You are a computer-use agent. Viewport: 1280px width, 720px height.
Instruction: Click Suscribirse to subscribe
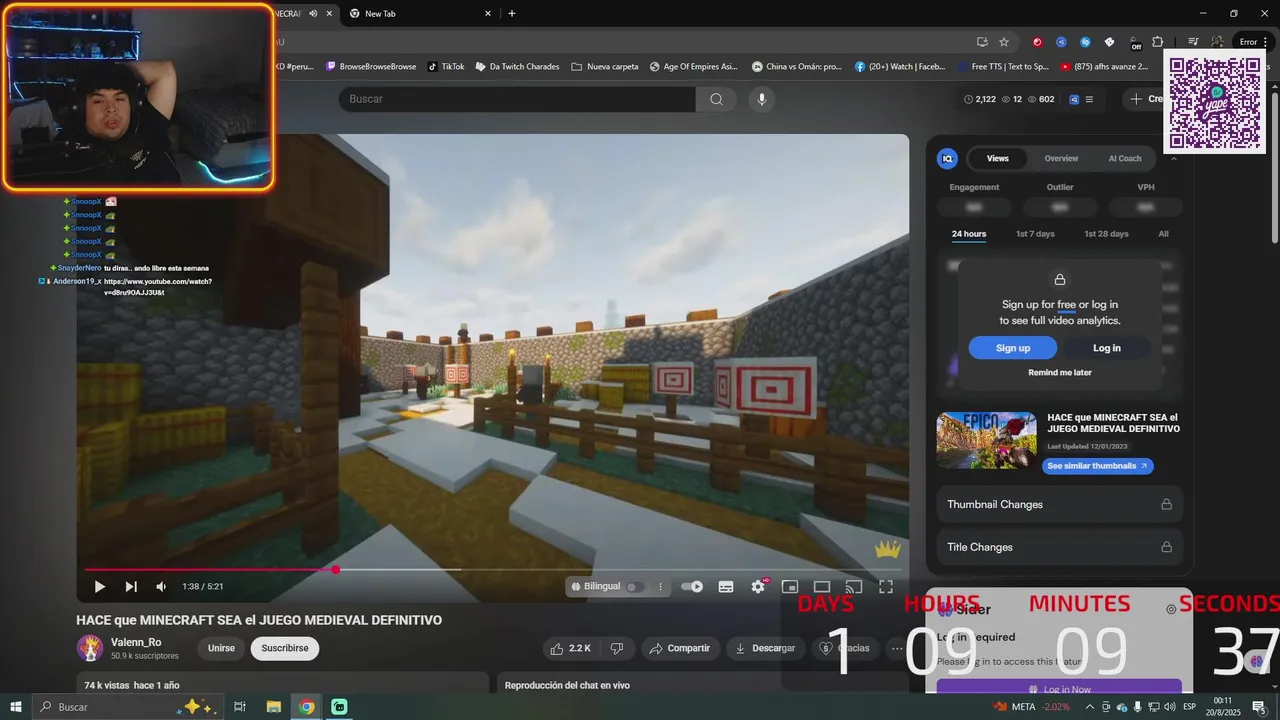285,648
